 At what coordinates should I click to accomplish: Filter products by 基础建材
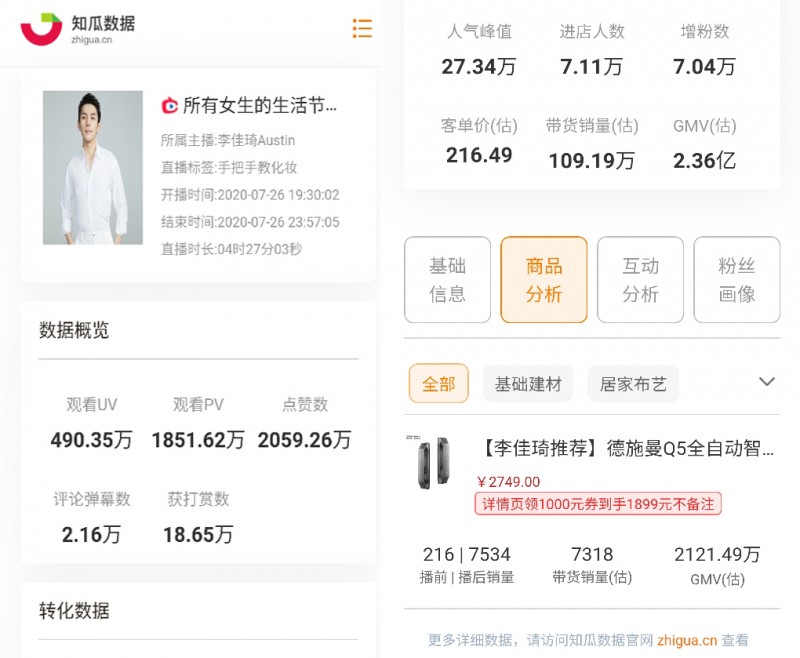pos(527,383)
